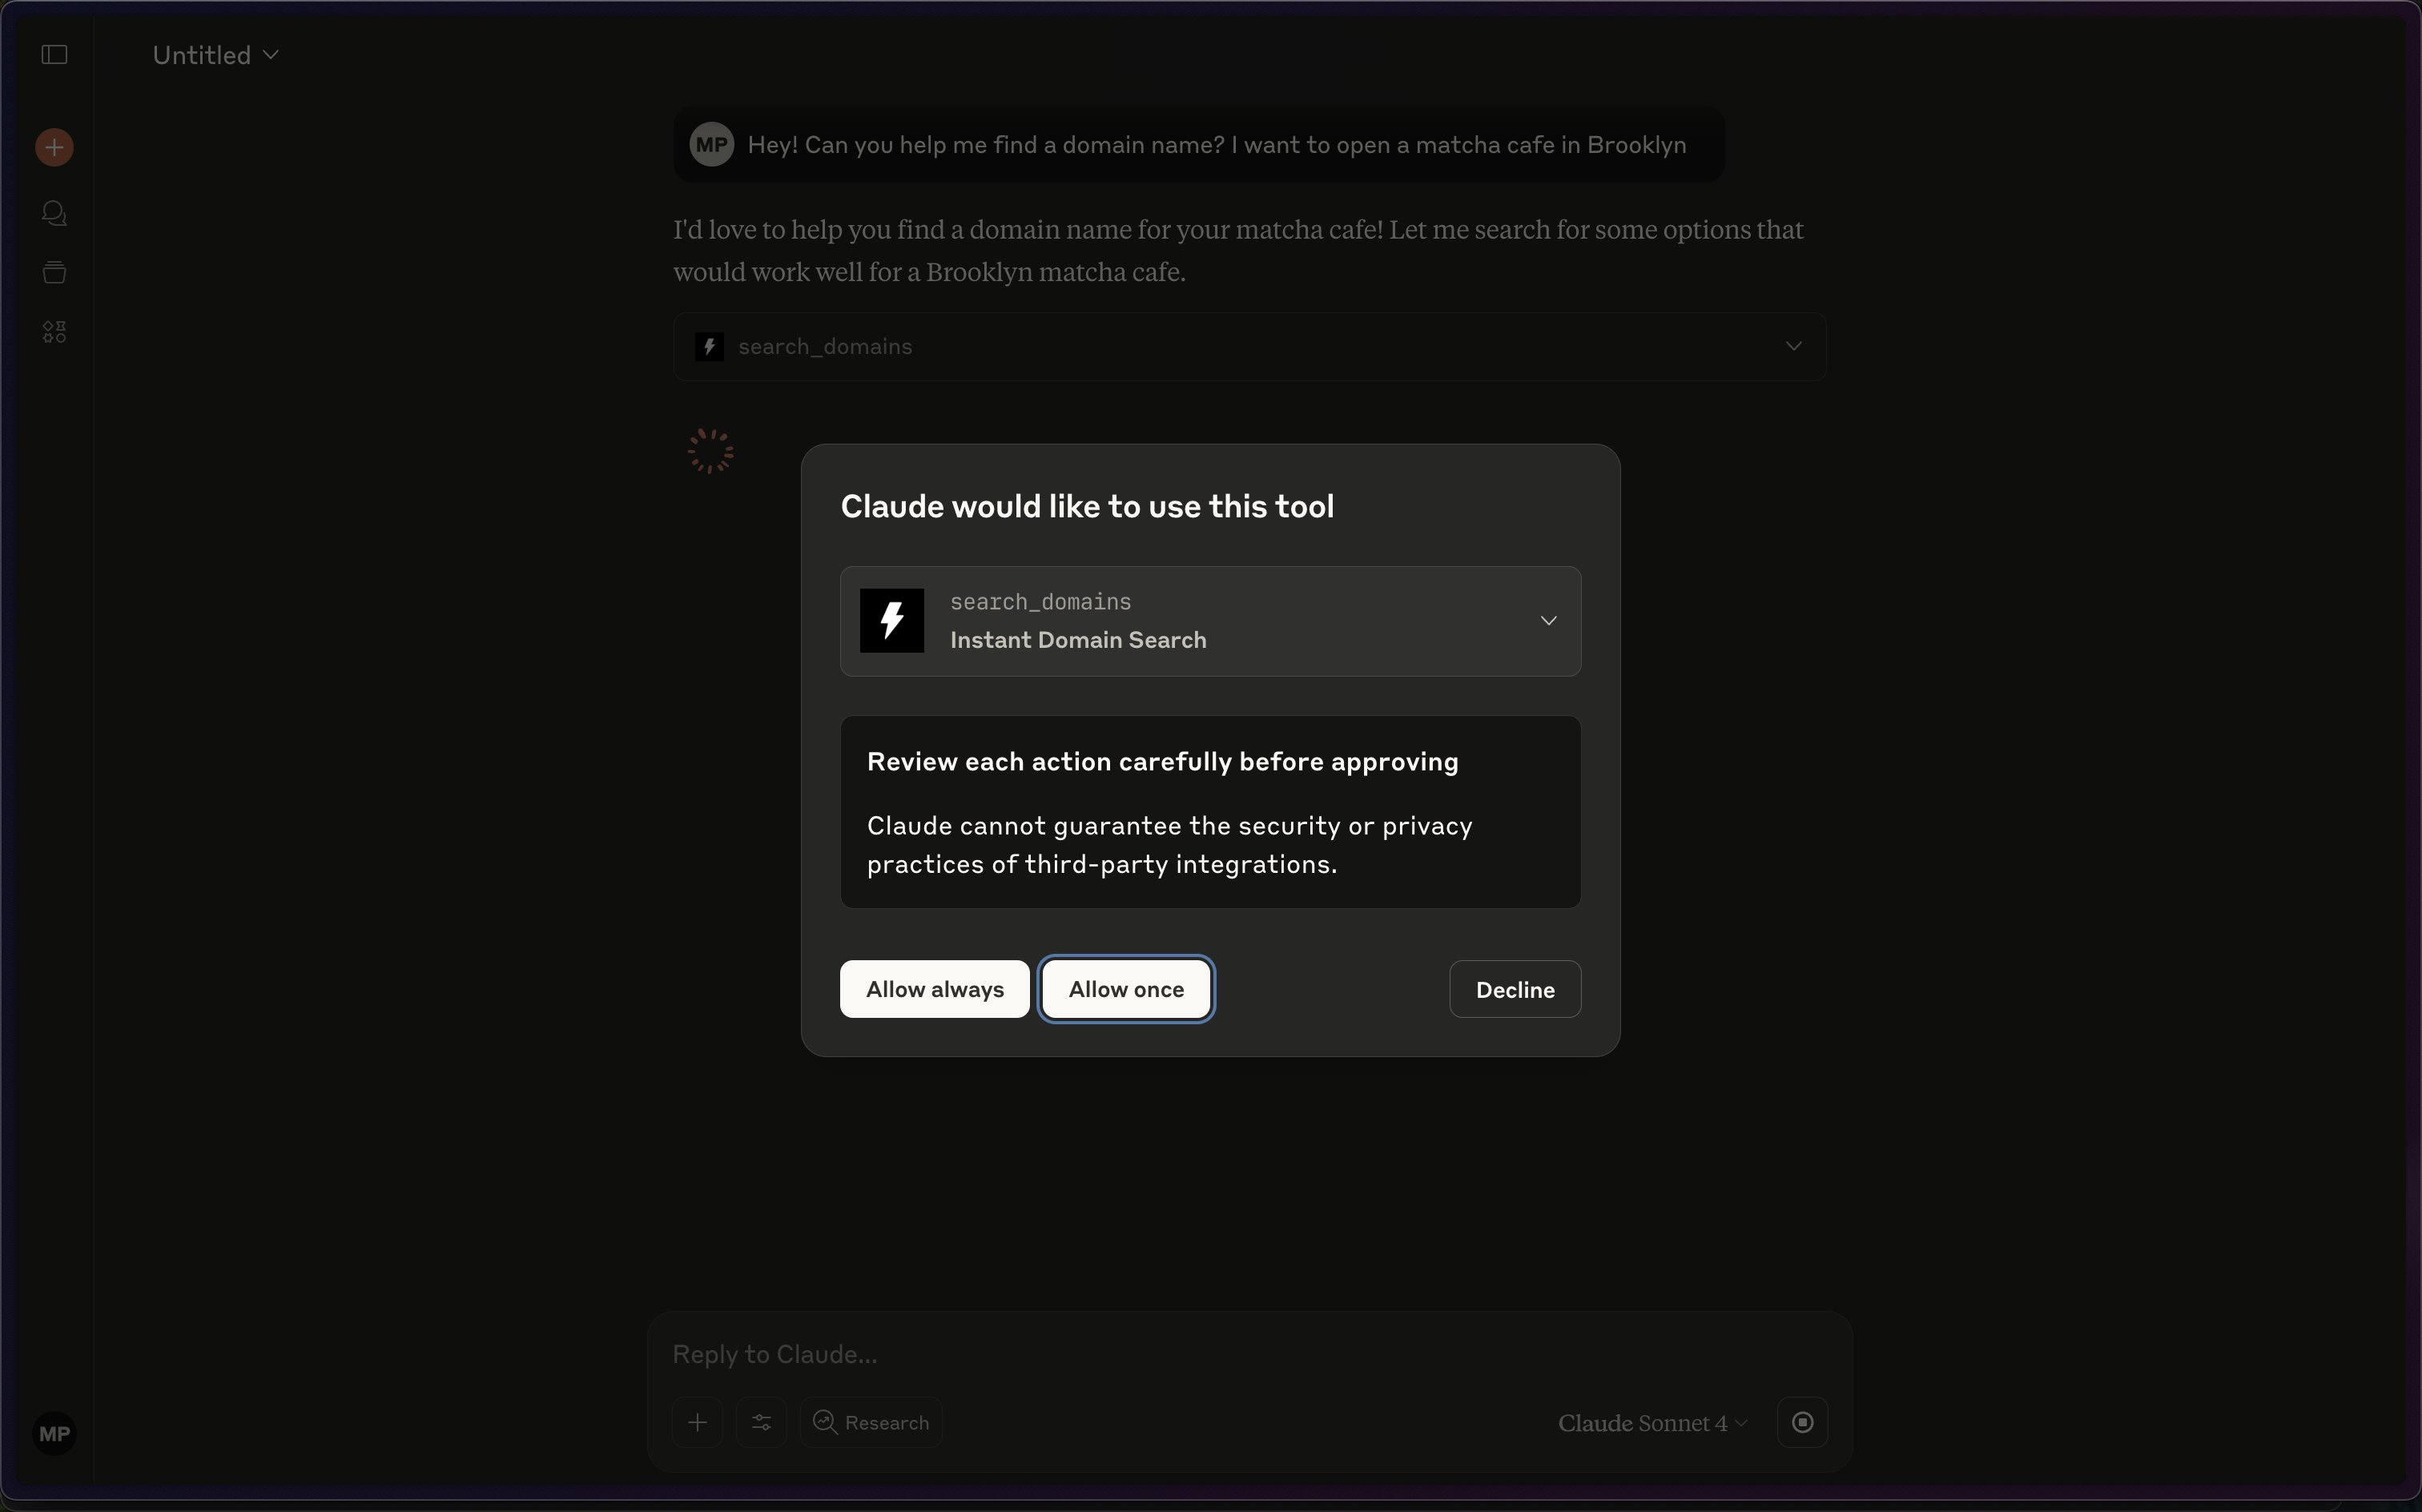2422x1512 pixels.
Task: Start a new chat with the plus button
Action: click(x=54, y=148)
